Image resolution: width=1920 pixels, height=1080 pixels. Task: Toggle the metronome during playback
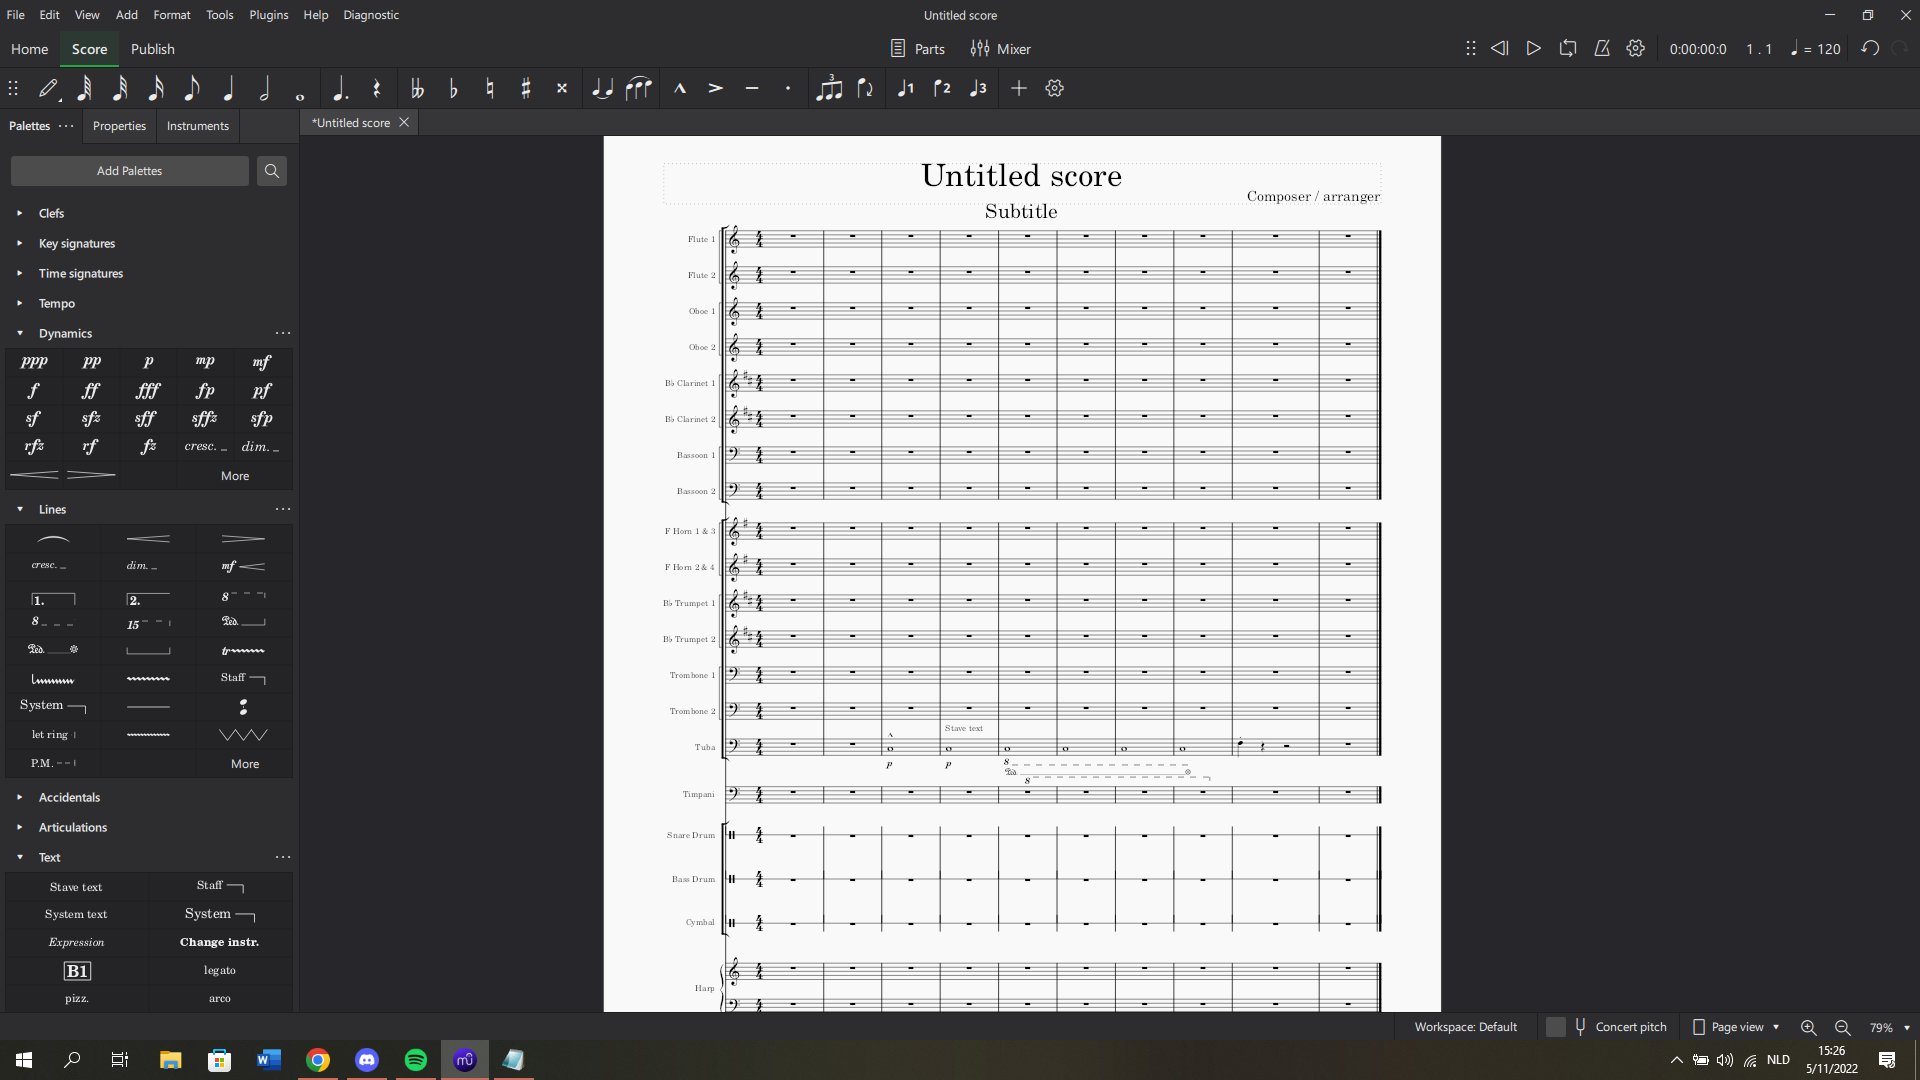[x=1601, y=48]
